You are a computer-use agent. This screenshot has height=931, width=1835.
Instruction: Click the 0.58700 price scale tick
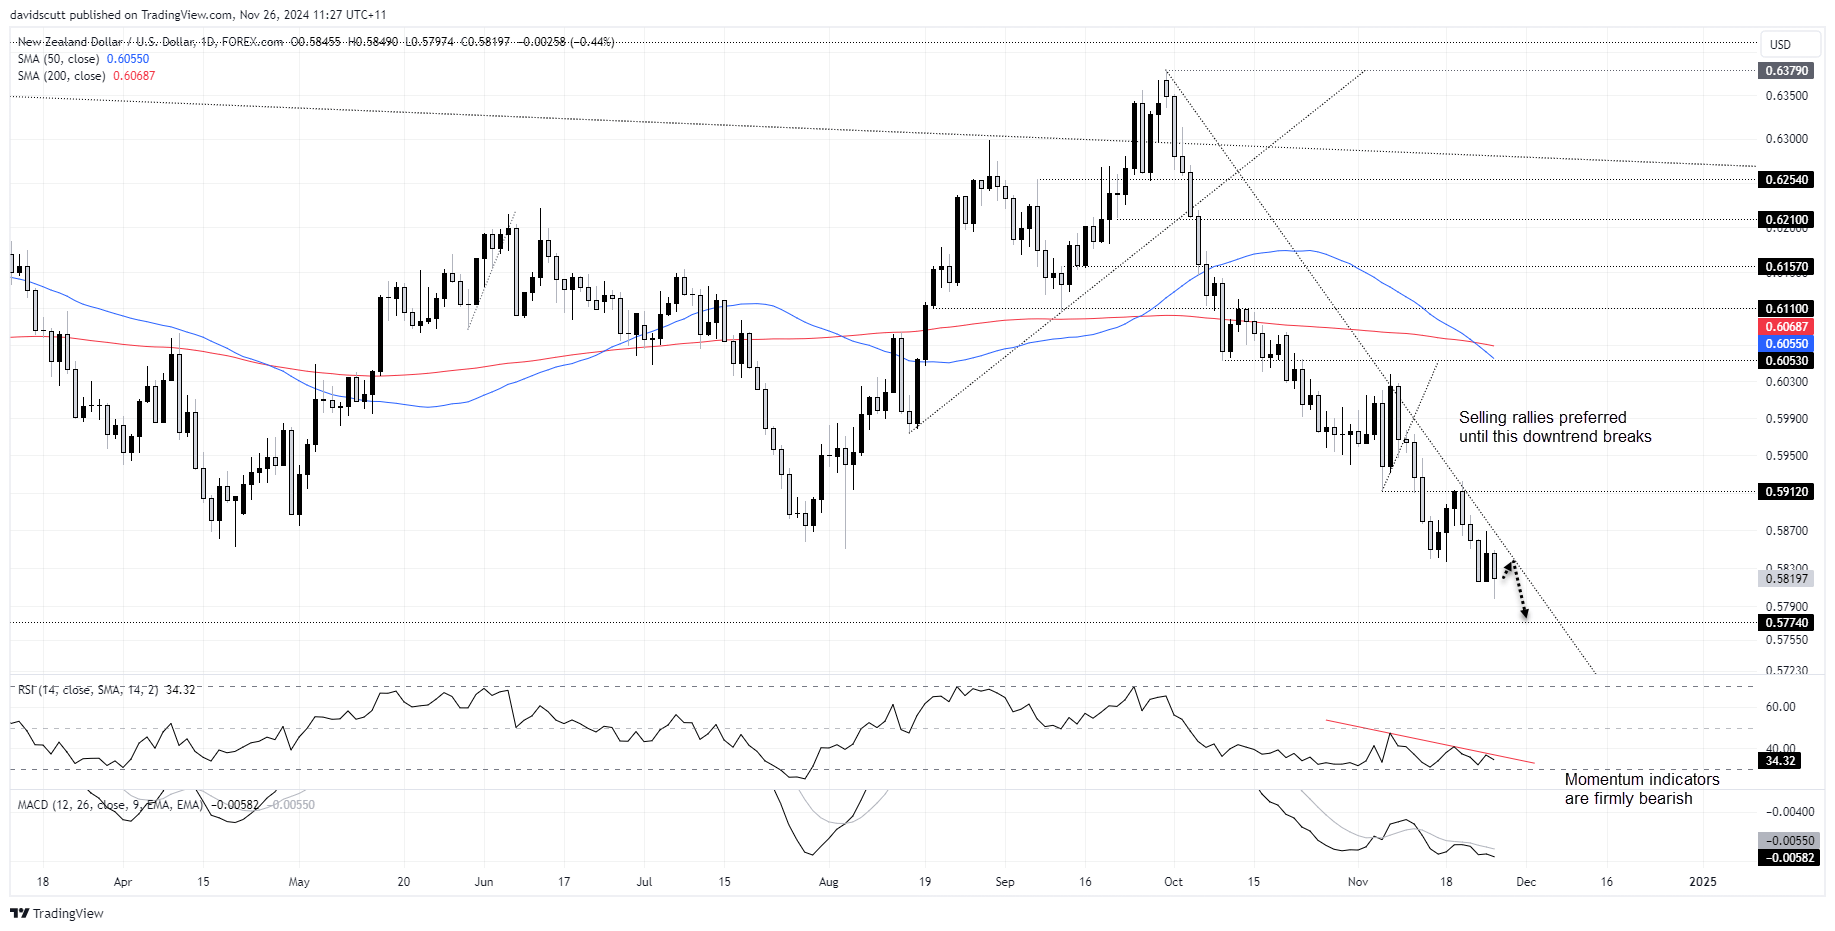(1787, 531)
